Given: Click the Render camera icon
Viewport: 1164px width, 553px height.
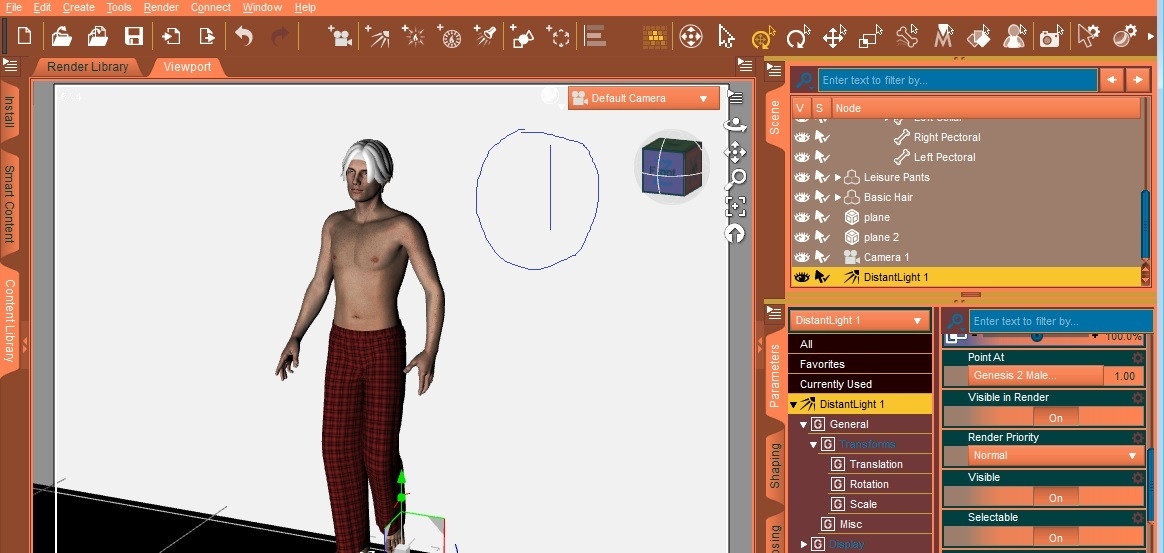Looking at the screenshot, I should (1050, 37).
